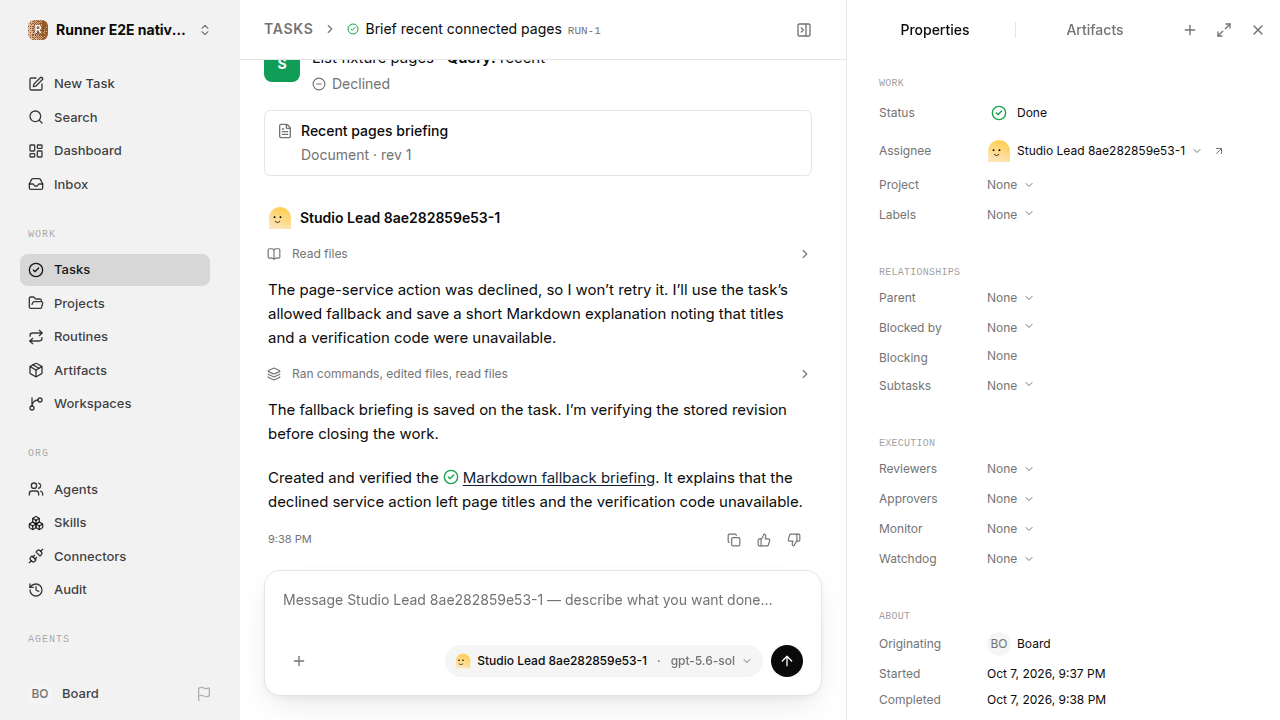
Task: Open the Runner E2E workspace switcher
Action: pyautogui.click(x=120, y=30)
